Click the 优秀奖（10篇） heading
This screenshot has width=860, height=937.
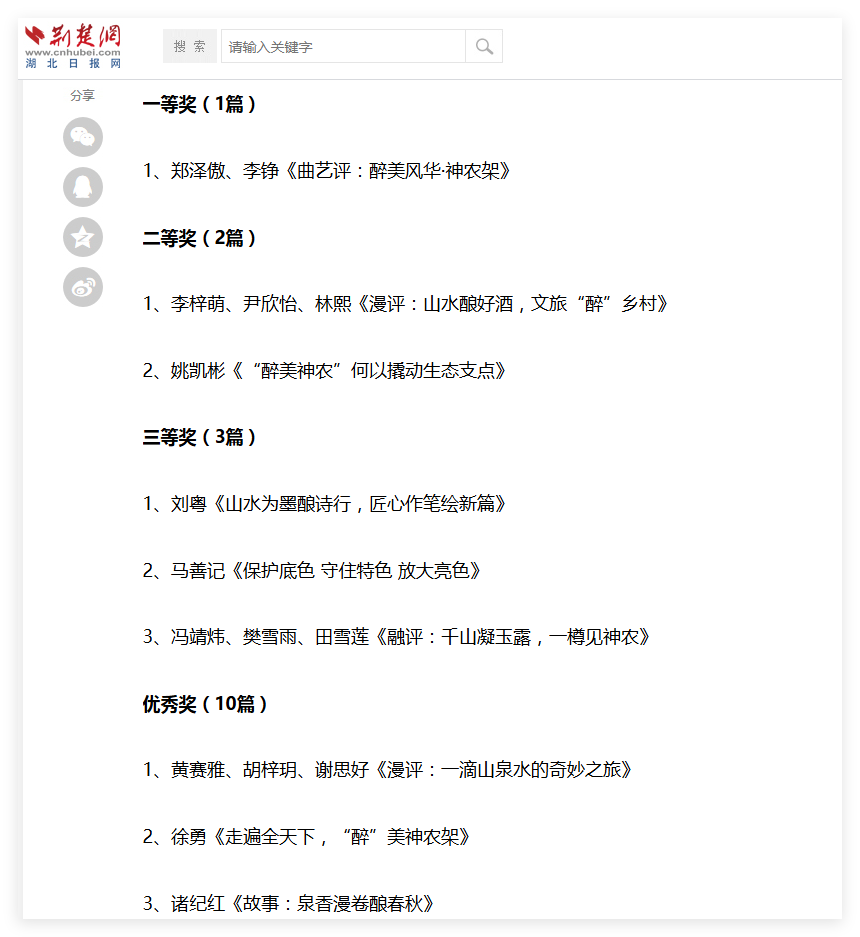(205, 704)
